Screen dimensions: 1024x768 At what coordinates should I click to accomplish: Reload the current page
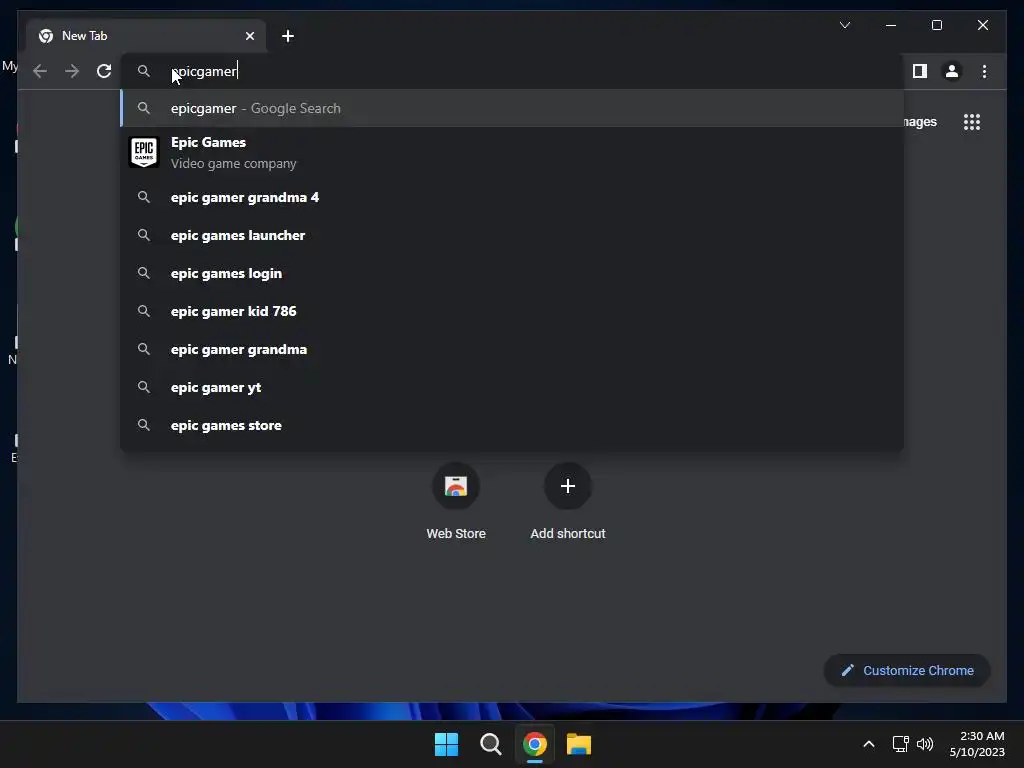[x=104, y=71]
